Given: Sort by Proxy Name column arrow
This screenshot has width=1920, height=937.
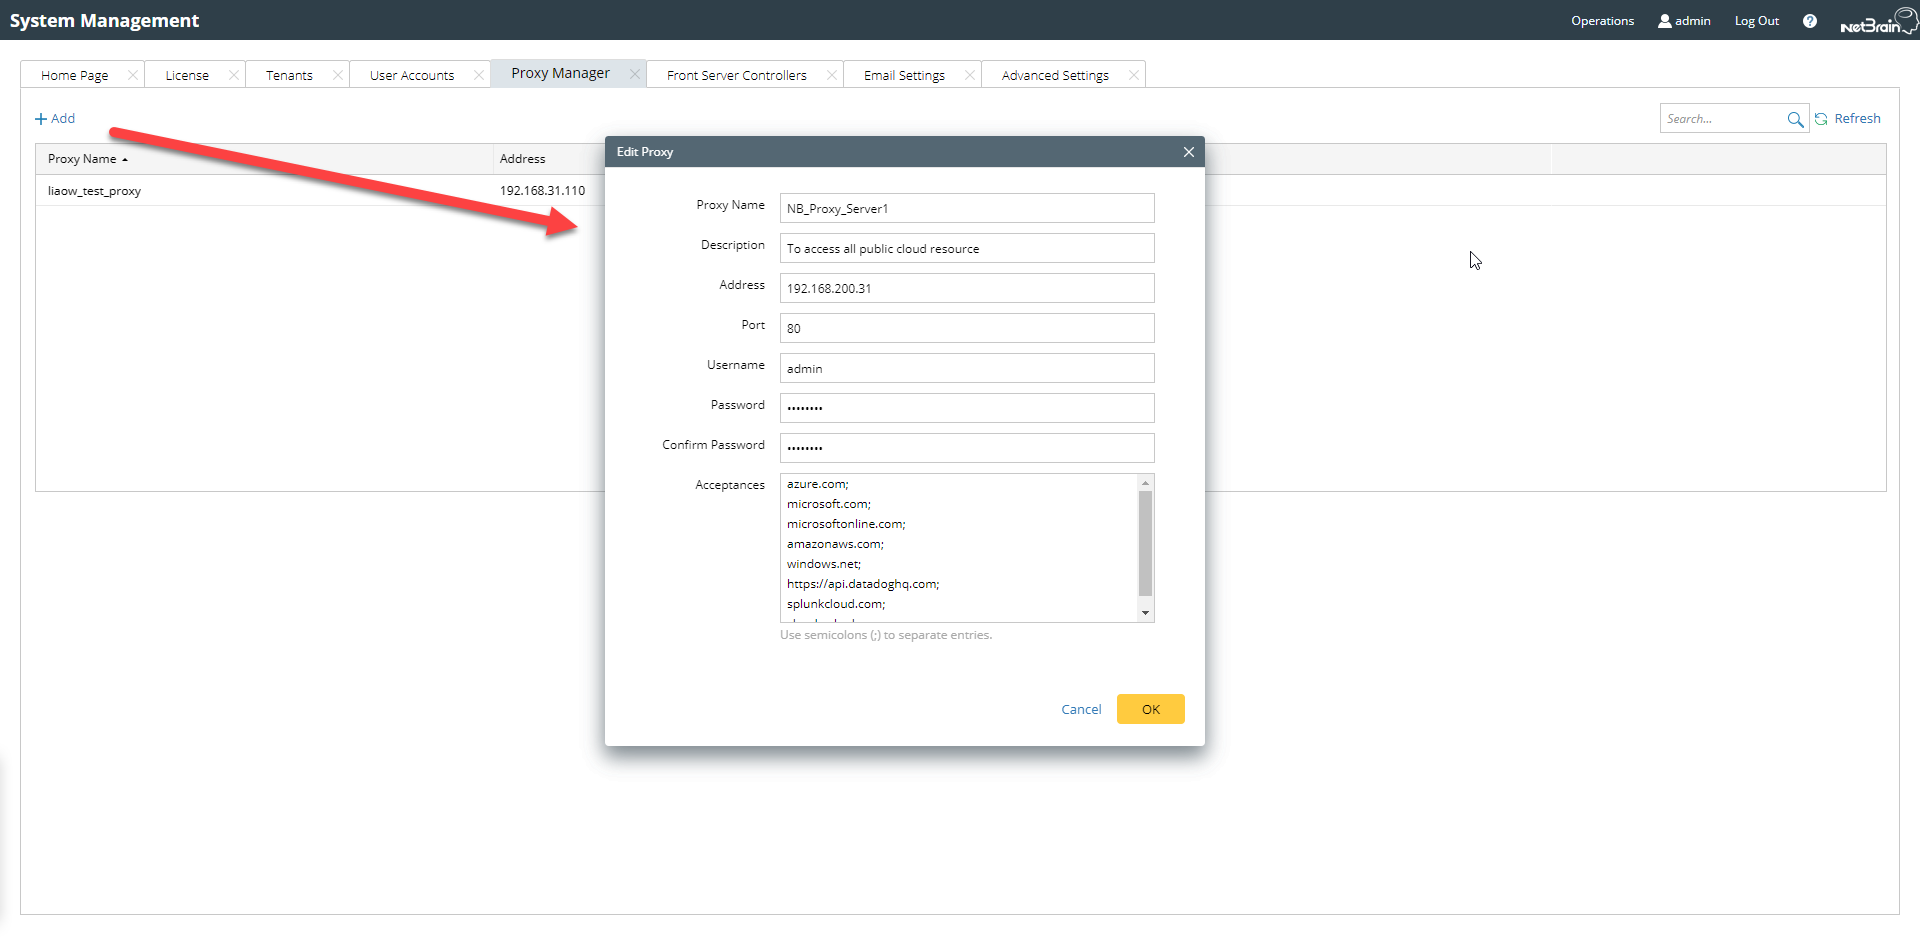Looking at the screenshot, I should (x=125, y=160).
